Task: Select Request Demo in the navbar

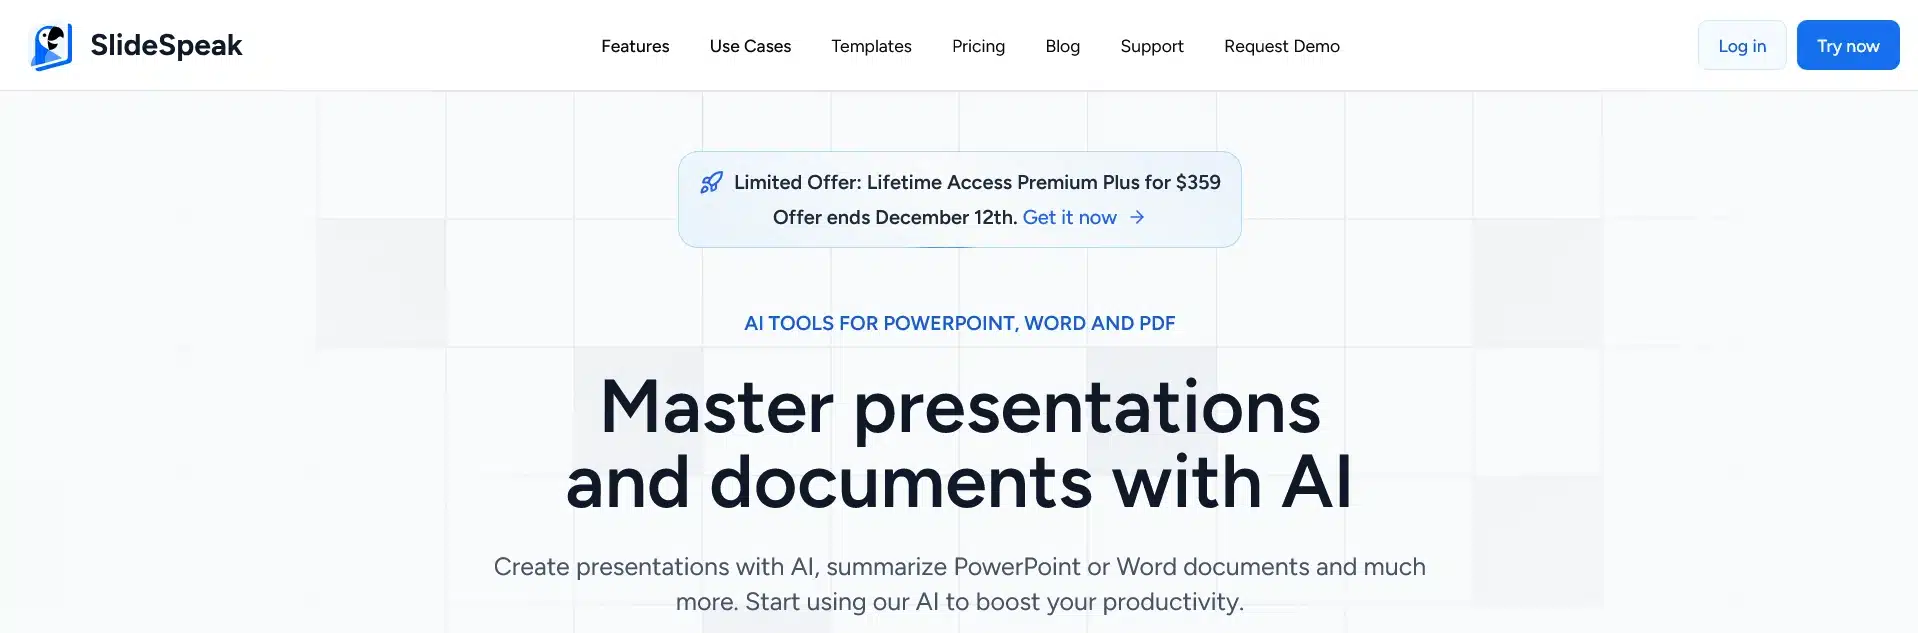Action: [x=1281, y=46]
